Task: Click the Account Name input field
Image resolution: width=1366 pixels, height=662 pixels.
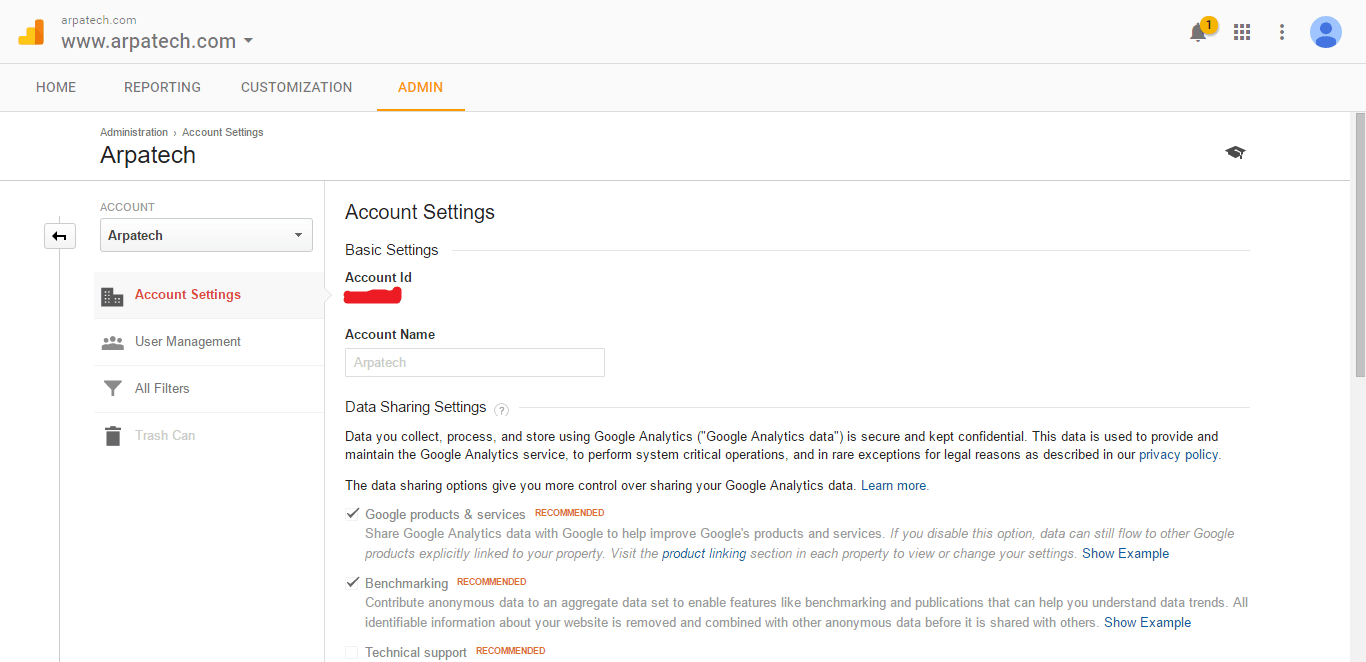Action: click(475, 362)
